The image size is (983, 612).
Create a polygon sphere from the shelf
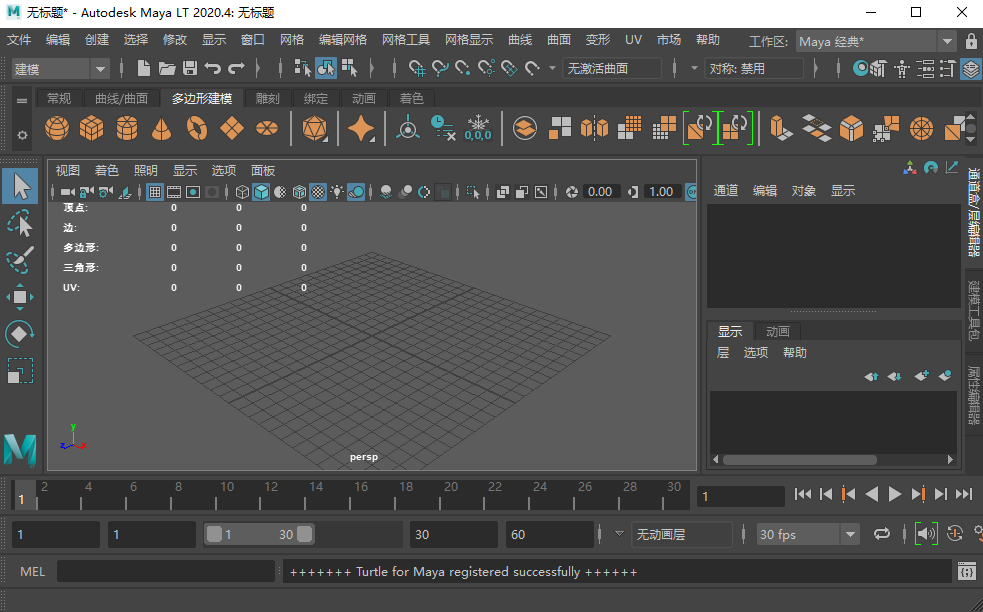click(57, 128)
